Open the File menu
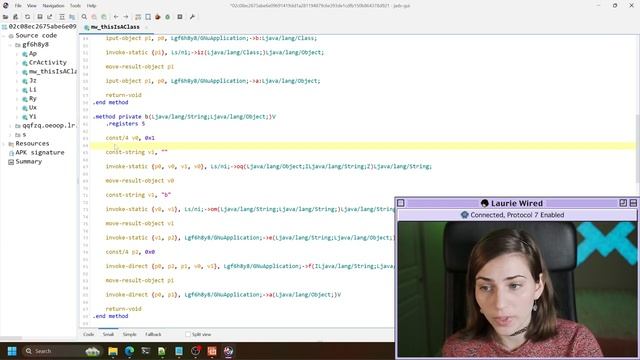640x360 pixels. click(x=18, y=6)
